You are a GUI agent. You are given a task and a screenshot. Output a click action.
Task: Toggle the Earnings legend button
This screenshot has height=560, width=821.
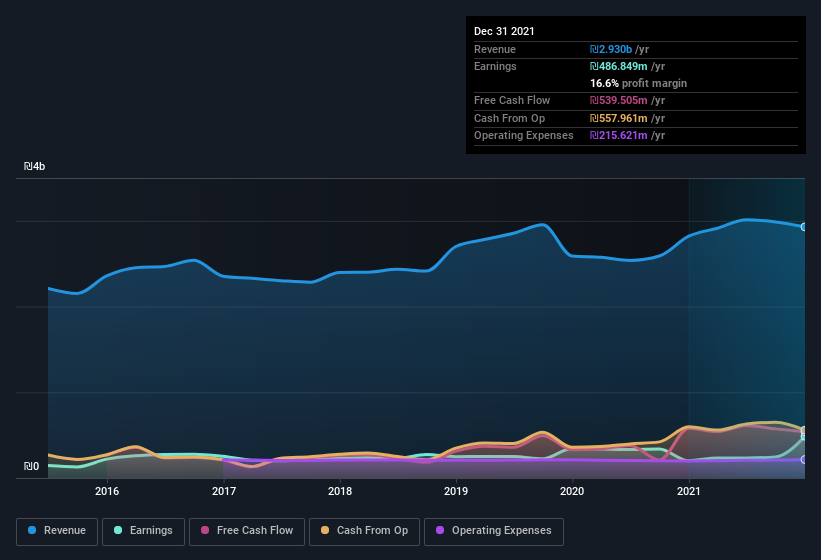143,531
